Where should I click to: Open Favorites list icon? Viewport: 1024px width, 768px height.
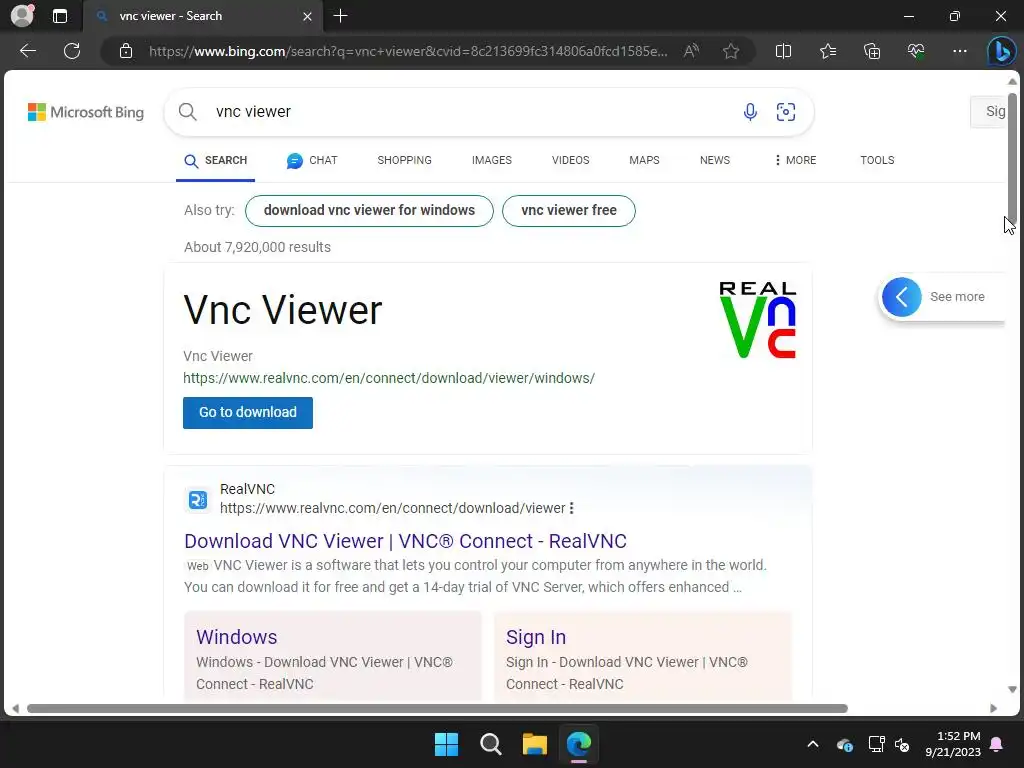[827, 51]
